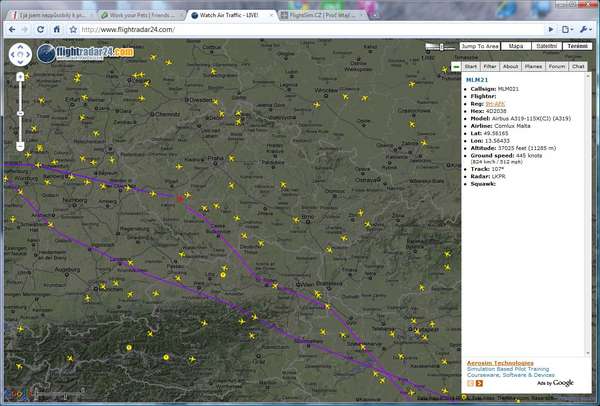This screenshot has width=600, height=406.
Task: Click the go arrow right of address bar
Action: pos(551,29)
